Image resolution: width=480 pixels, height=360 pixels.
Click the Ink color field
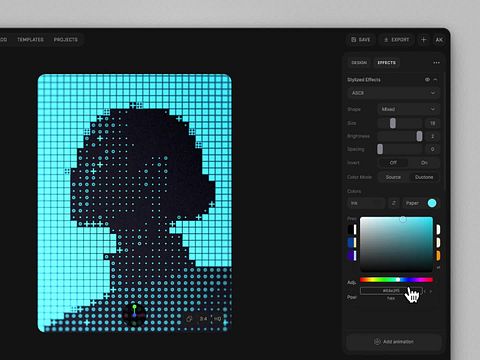pyautogui.click(x=366, y=203)
